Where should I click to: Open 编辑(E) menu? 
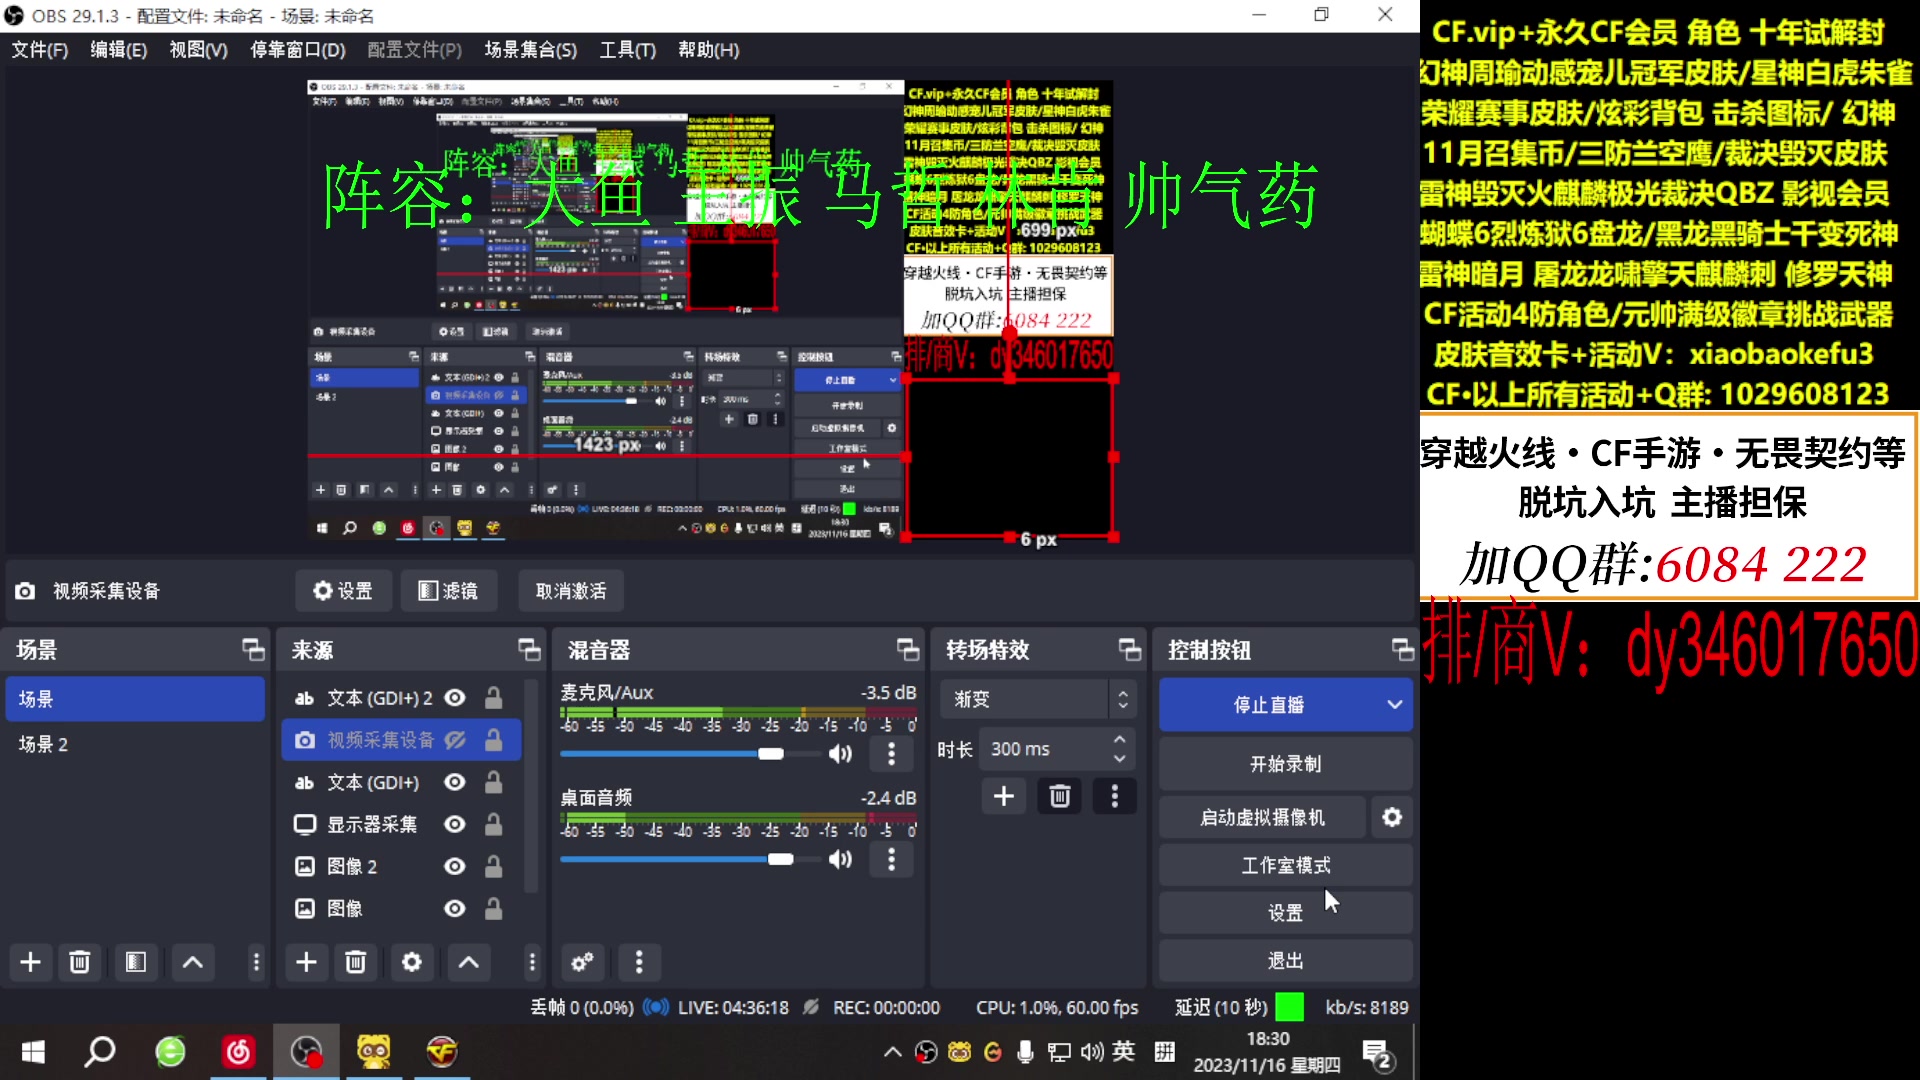pyautogui.click(x=118, y=50)
